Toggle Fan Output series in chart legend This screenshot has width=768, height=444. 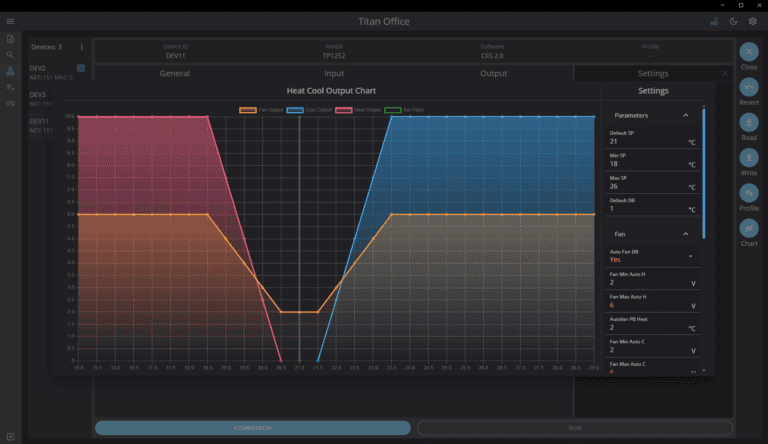[x=261, y=110]
